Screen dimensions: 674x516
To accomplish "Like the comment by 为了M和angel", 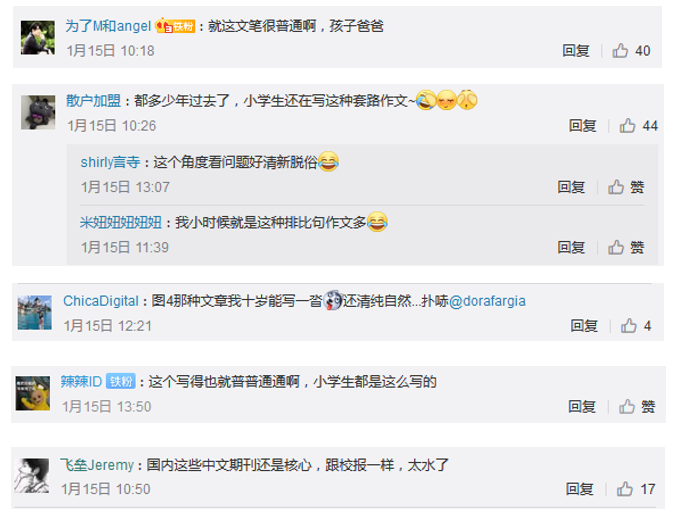I will [x=620, y=51].
